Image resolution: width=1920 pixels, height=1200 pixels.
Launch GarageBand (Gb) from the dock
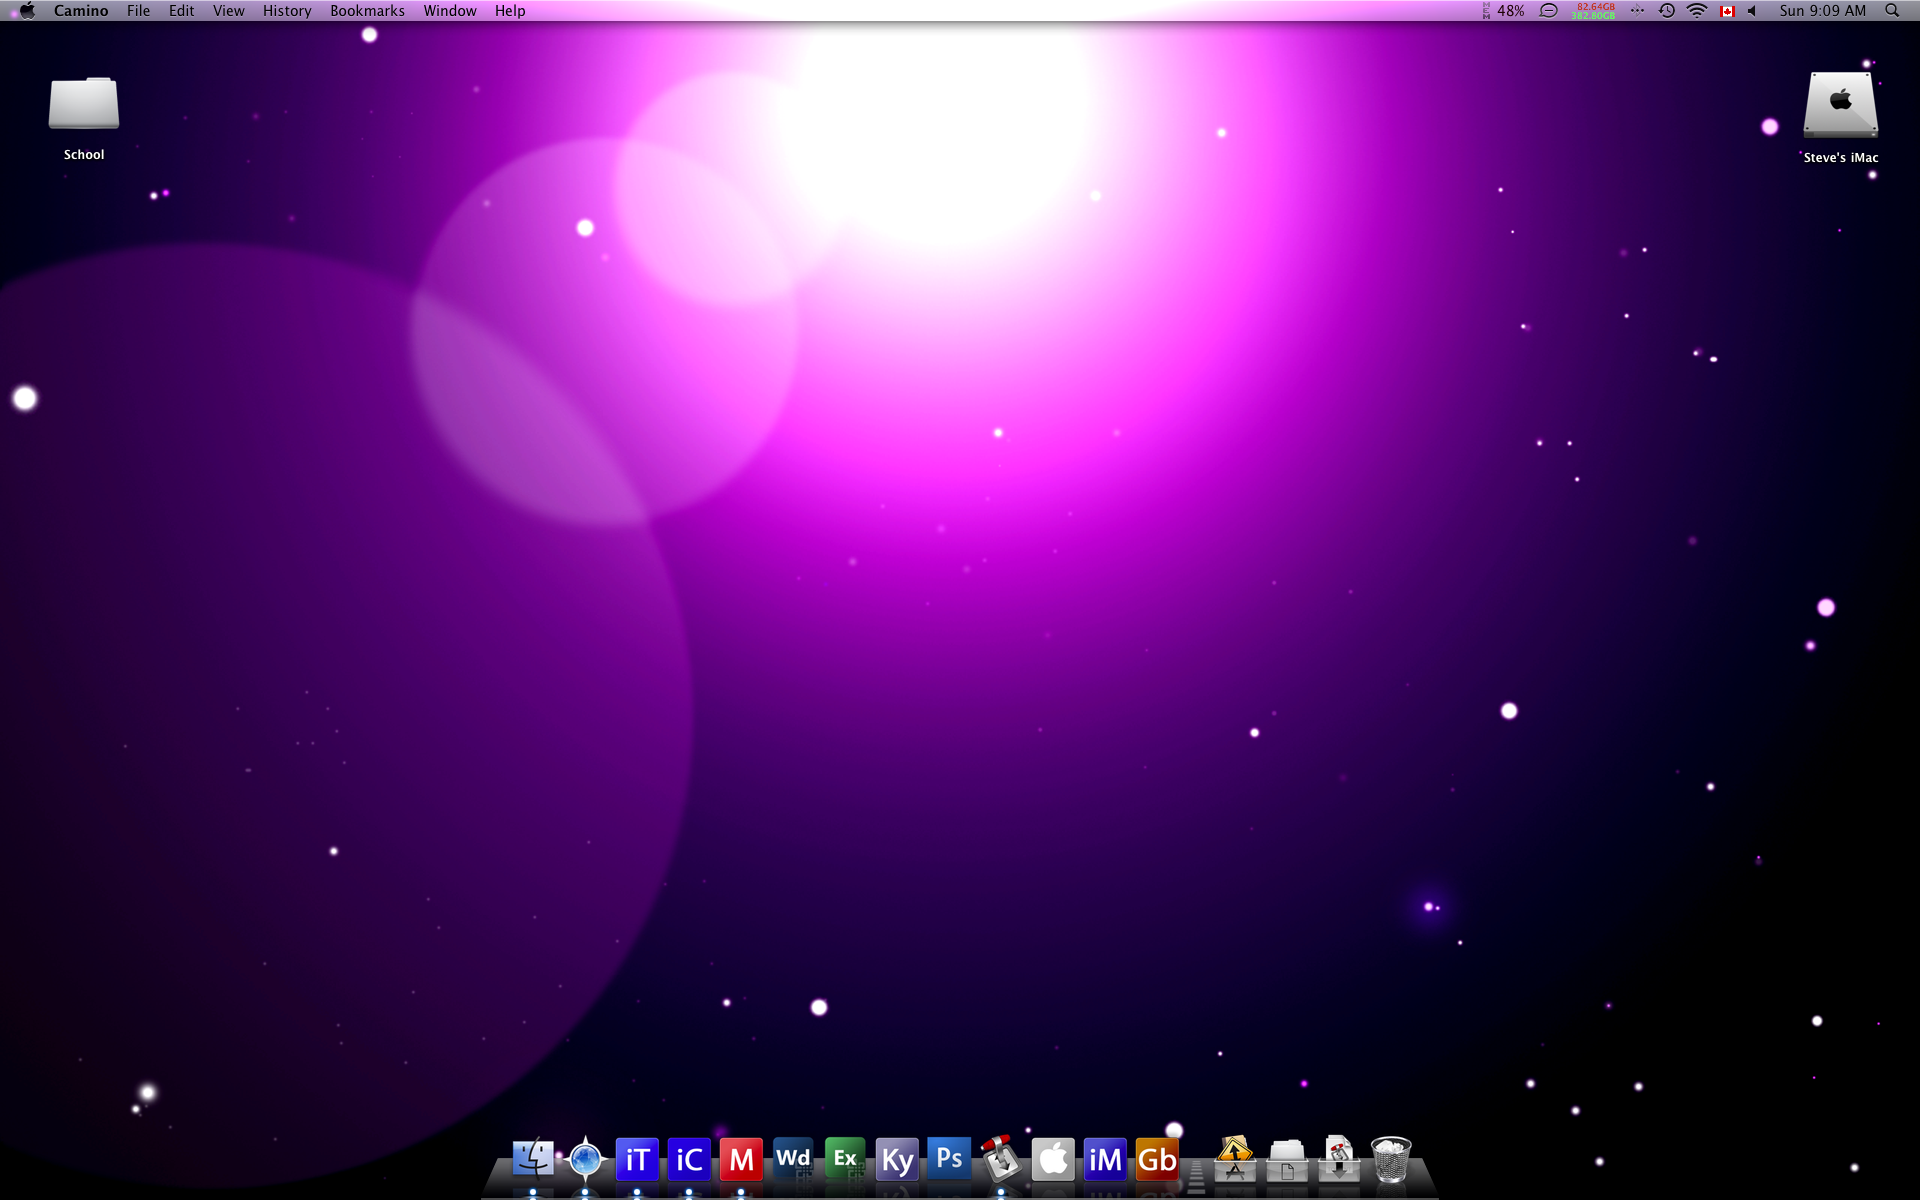tap(1157, 1160)
